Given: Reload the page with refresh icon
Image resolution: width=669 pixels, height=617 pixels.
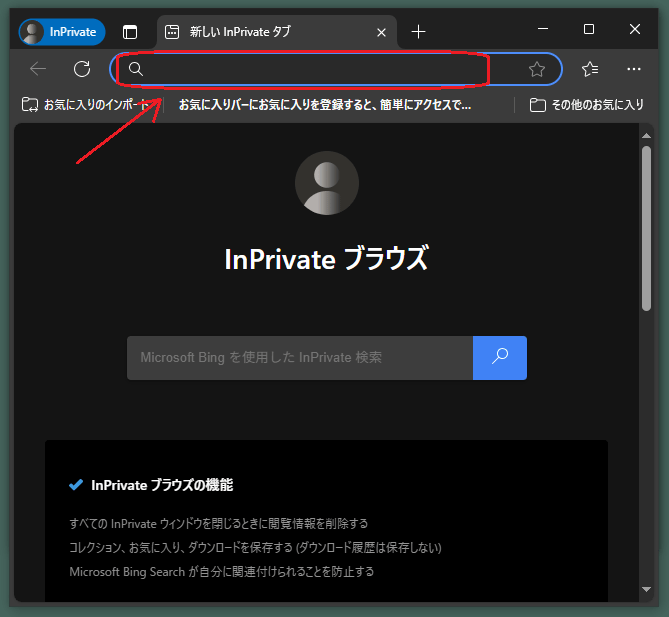Looking at the screenshot, I should click(82, 69).
